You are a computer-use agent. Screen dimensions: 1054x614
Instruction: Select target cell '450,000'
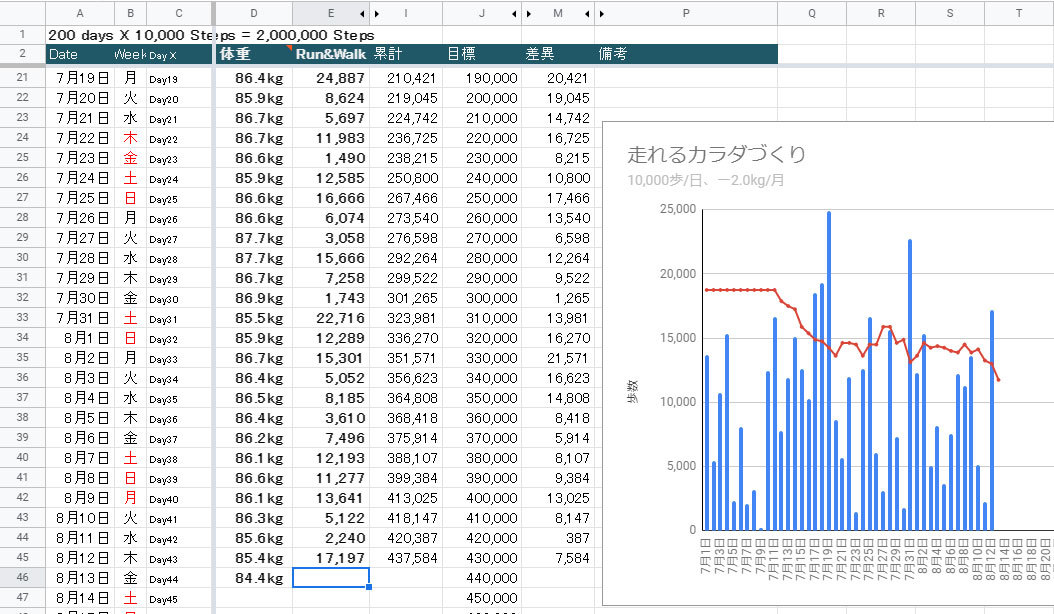(482, 598)
